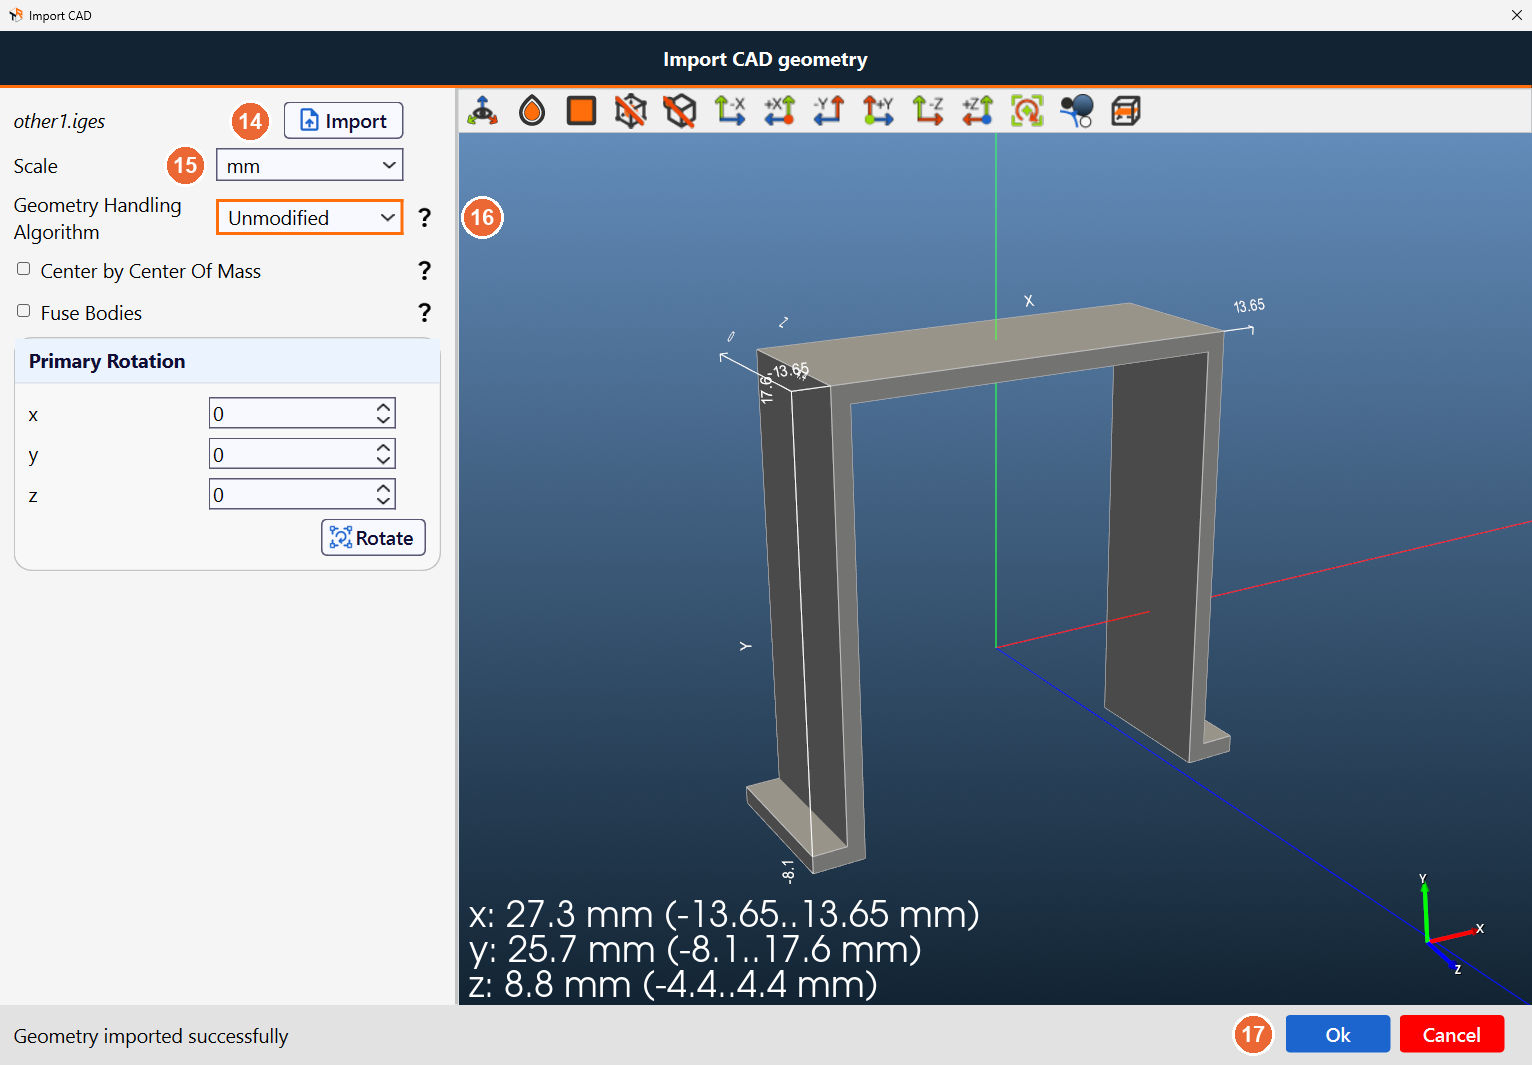This screenshot has width=1532, height=1065.
Task: Click the green-framed rotate view icon
Action: pyautogui.click(x=1027, y=111)
